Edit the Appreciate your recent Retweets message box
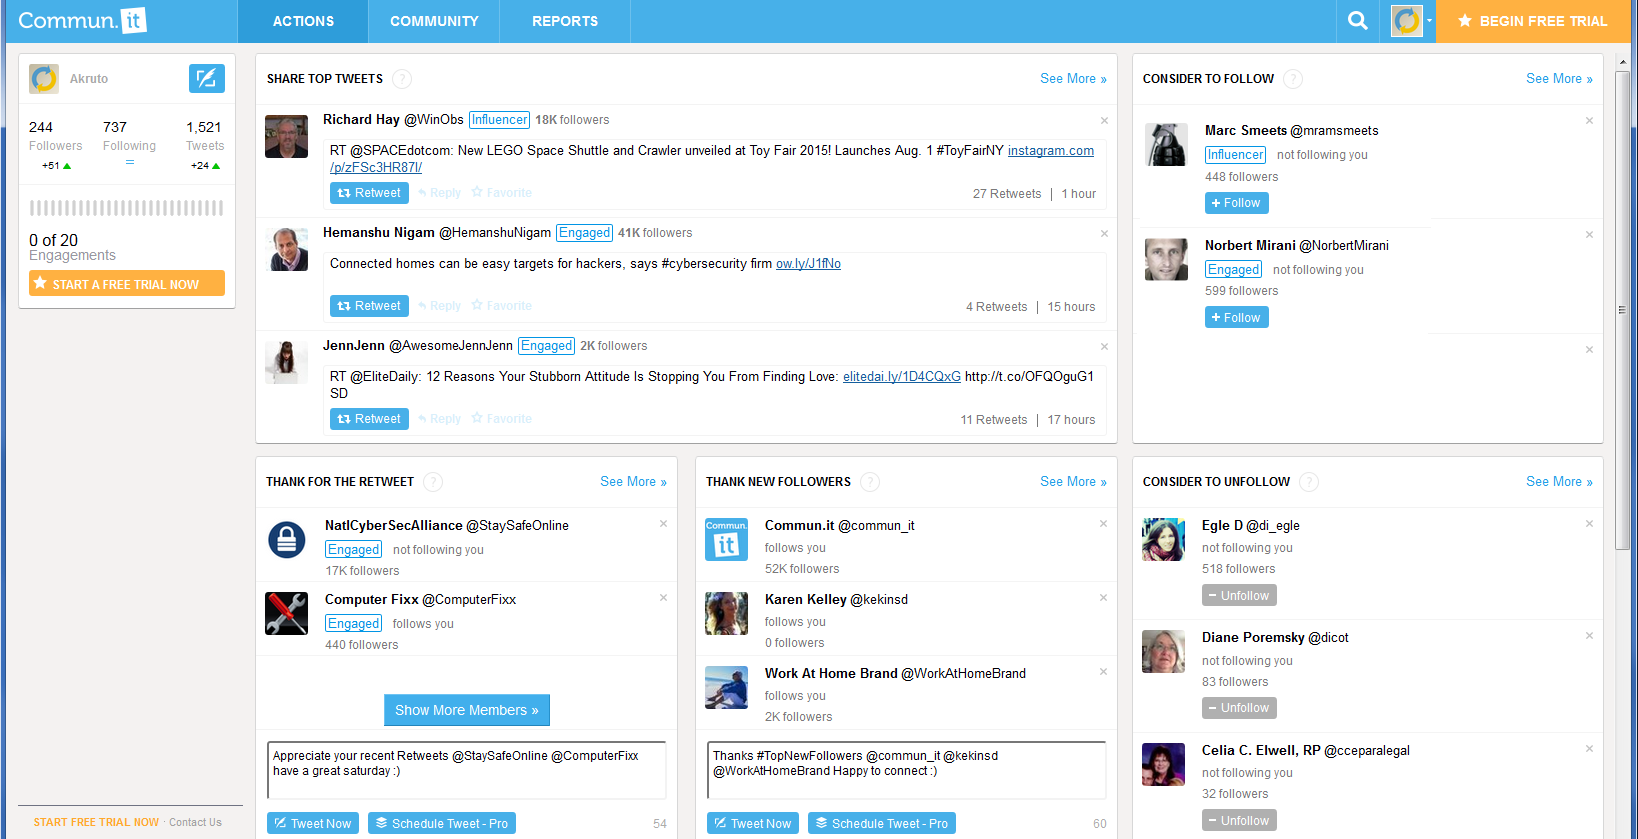The image size is (1638, 839). pos(467,770)
